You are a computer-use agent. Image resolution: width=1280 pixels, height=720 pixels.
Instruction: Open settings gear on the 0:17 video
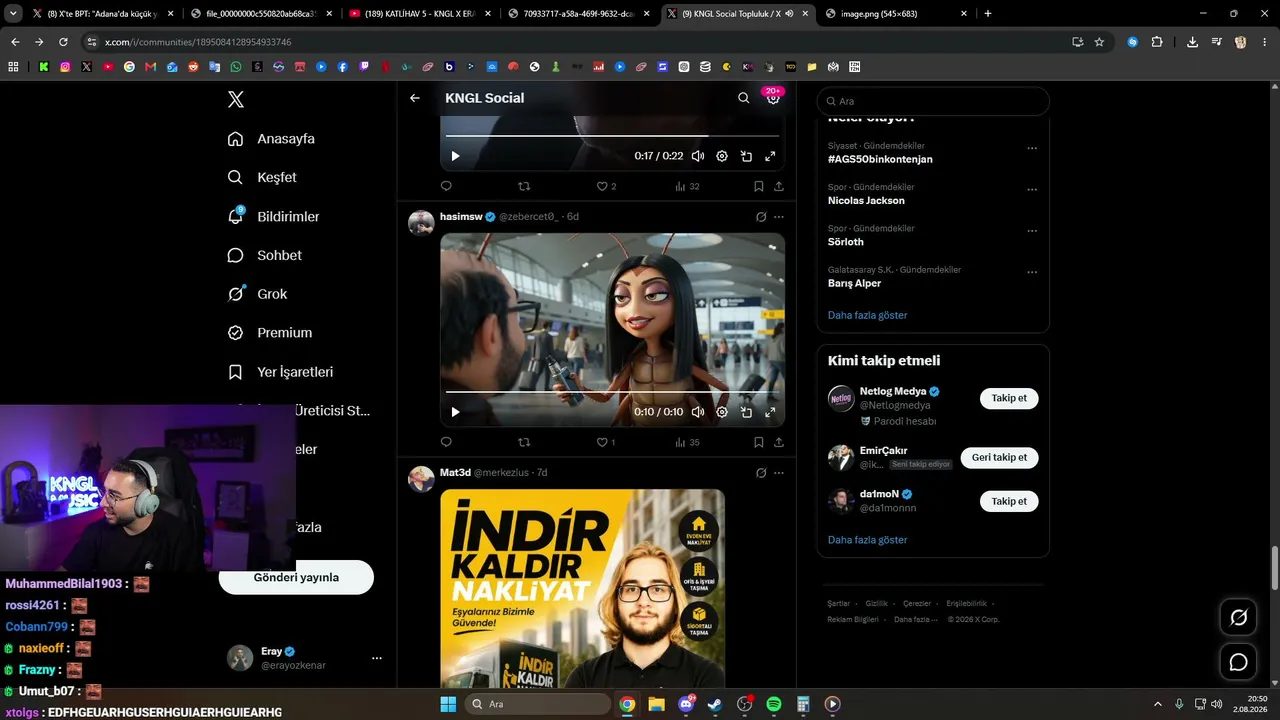point(722,156)
